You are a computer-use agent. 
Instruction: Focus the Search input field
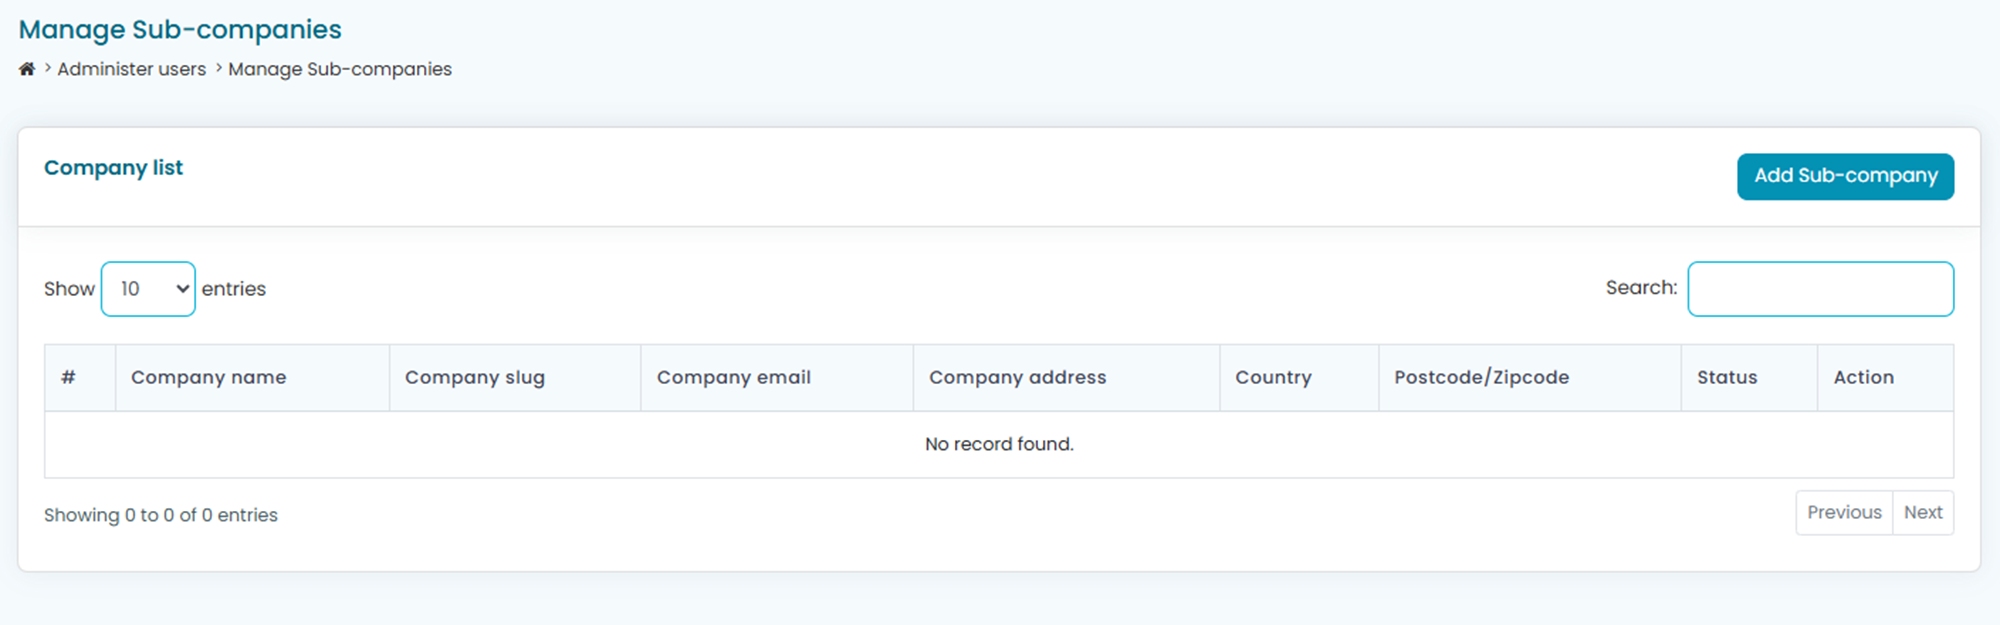(1819, 289)
